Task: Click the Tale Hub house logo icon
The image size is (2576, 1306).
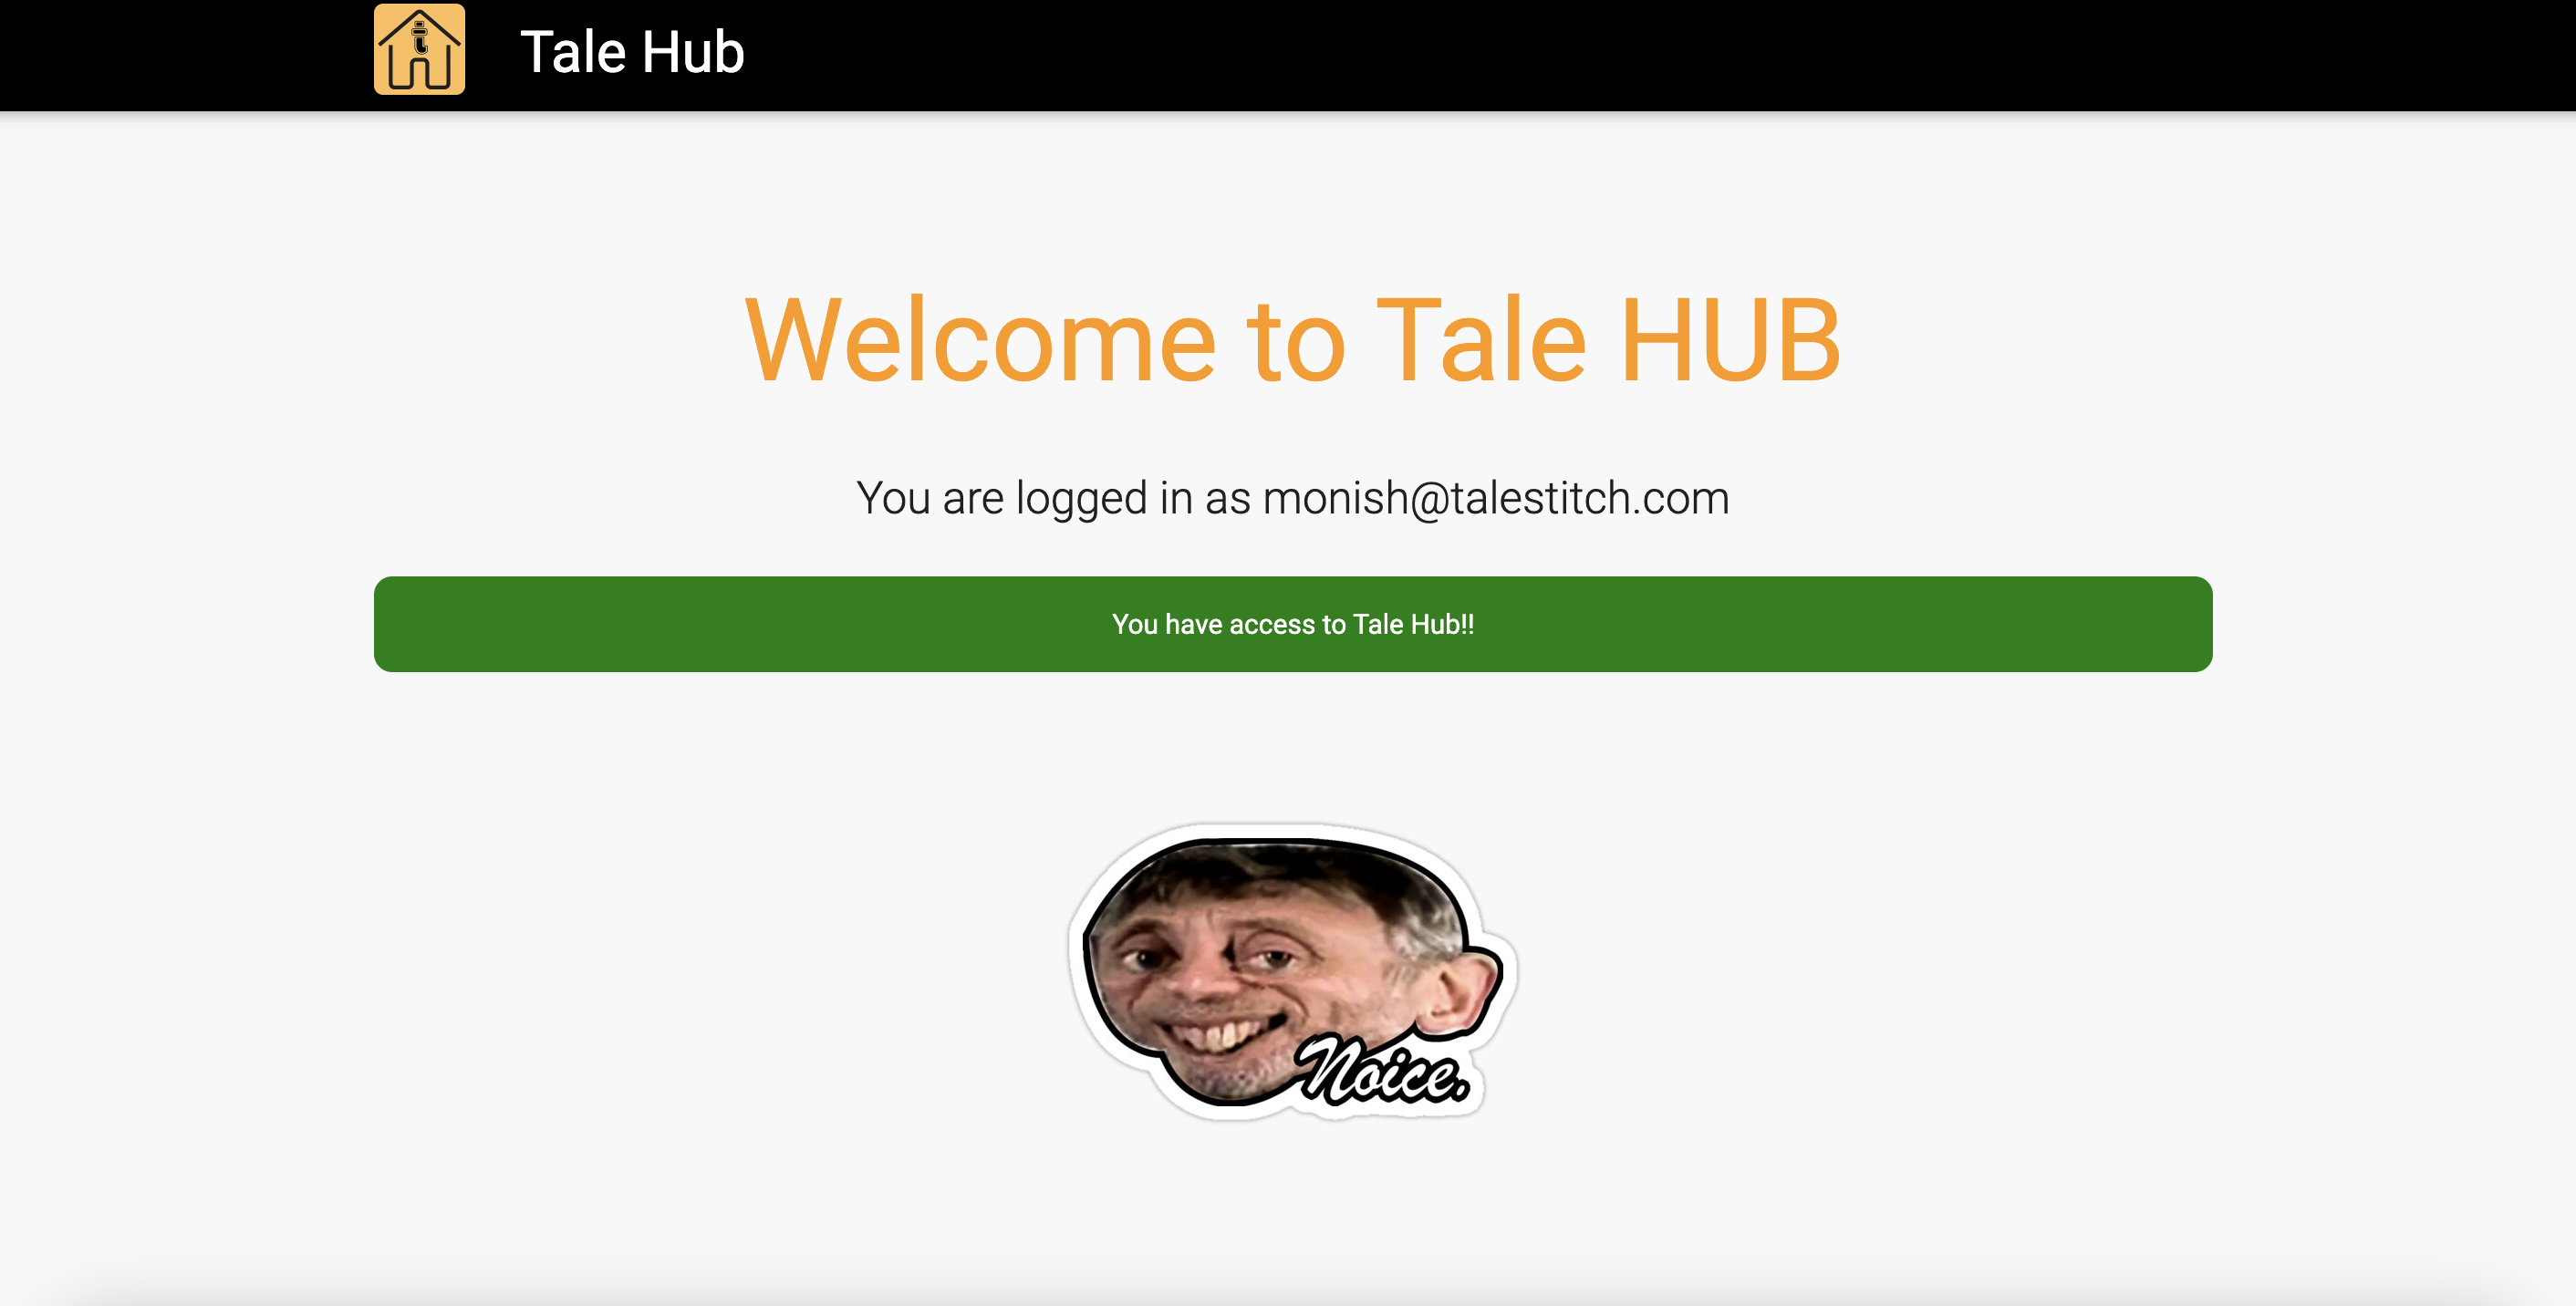Action: click(x=419, y=49)
